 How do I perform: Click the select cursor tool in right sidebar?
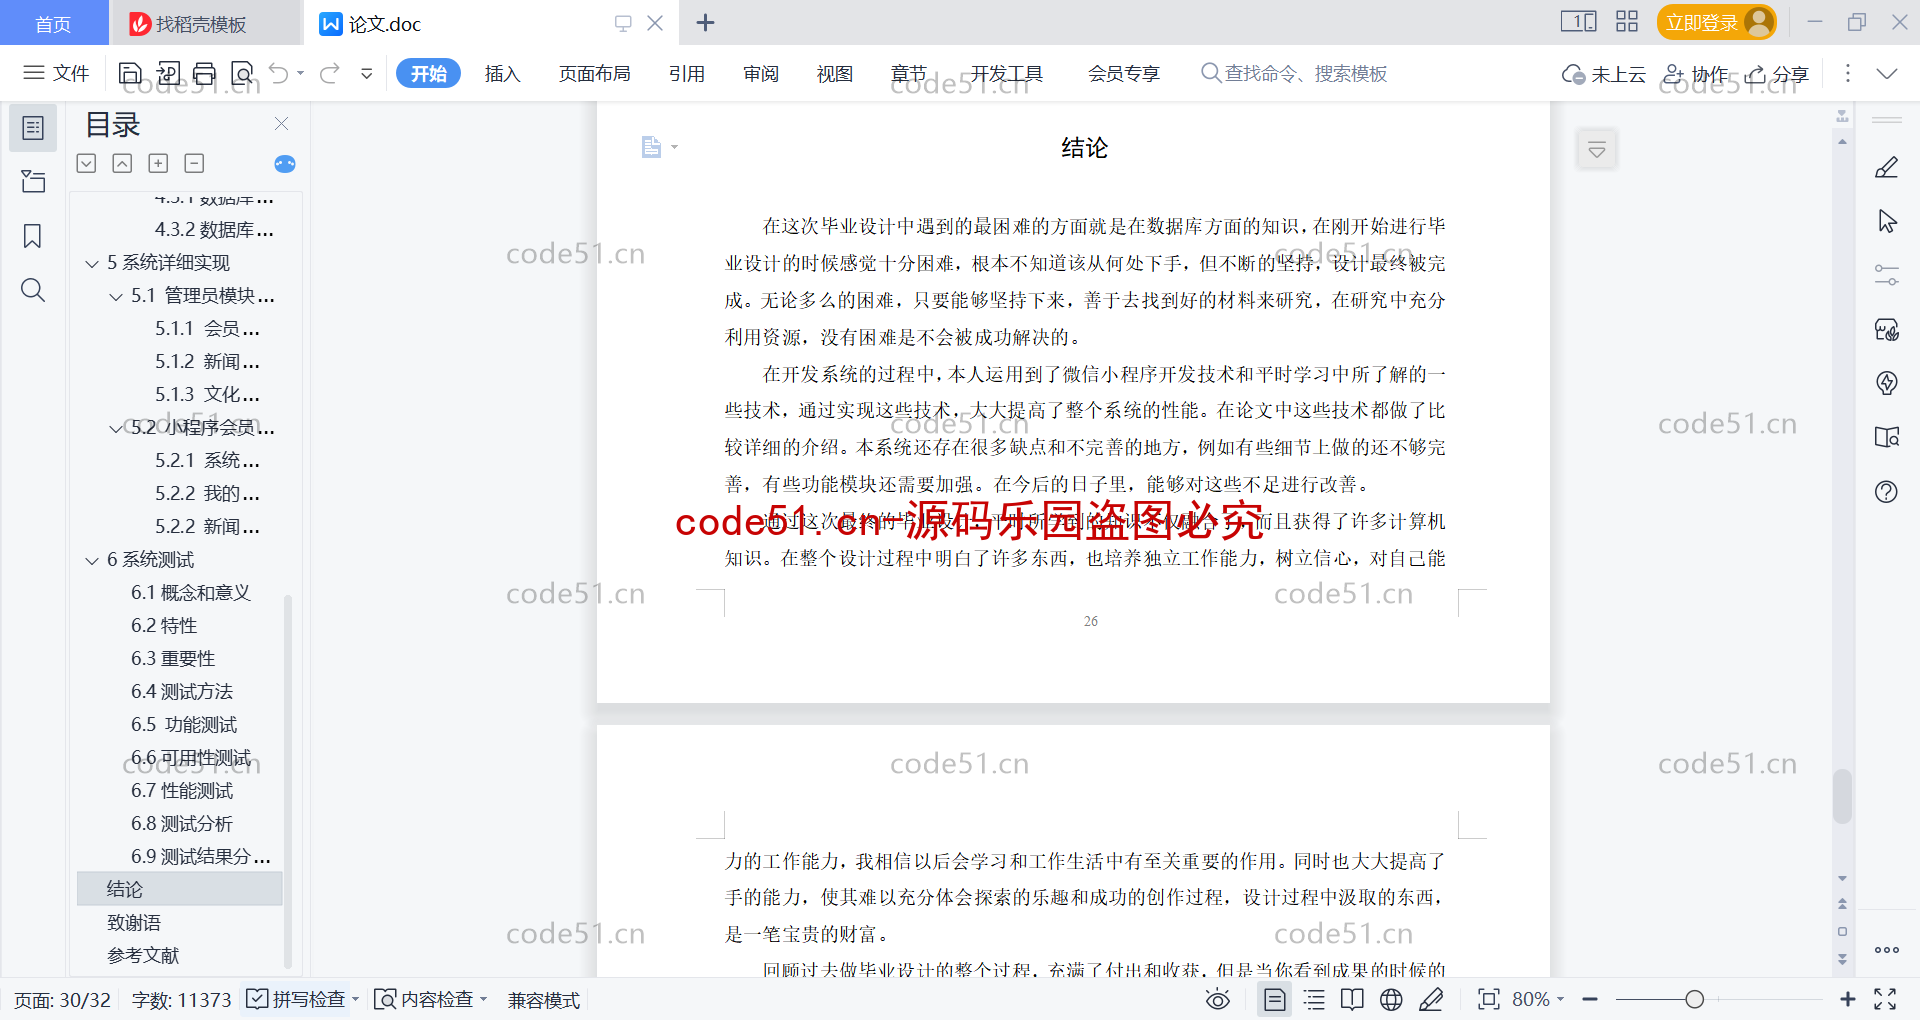(x=1887, y=221)
